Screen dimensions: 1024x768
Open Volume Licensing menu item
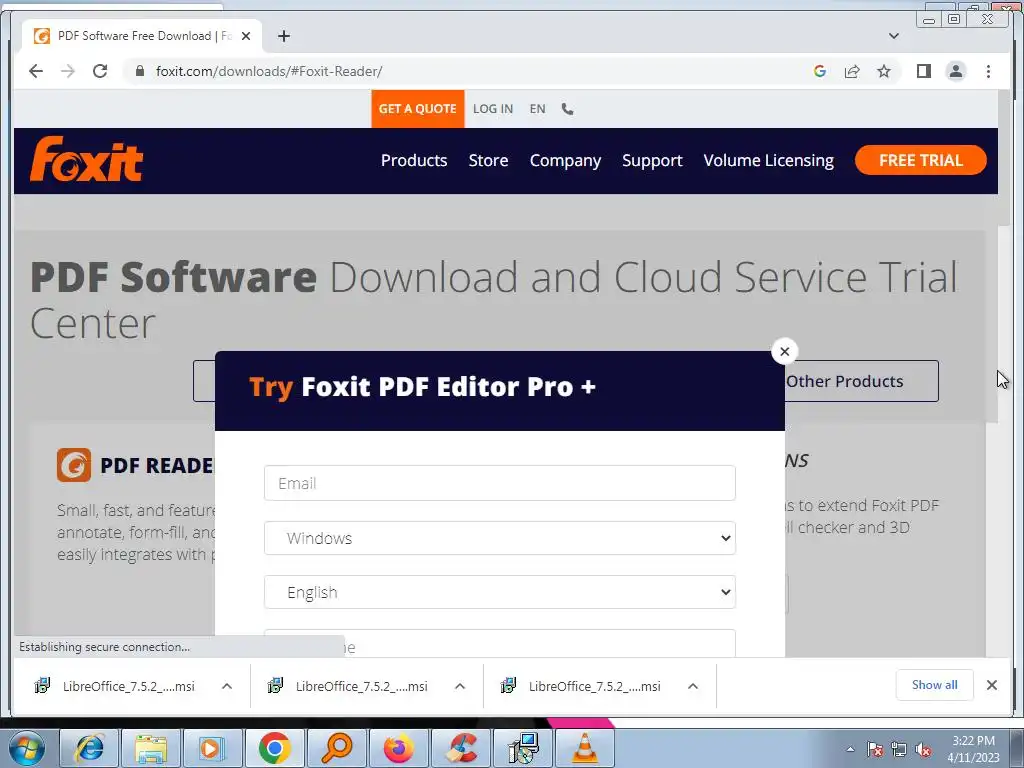tap(769, 161)
